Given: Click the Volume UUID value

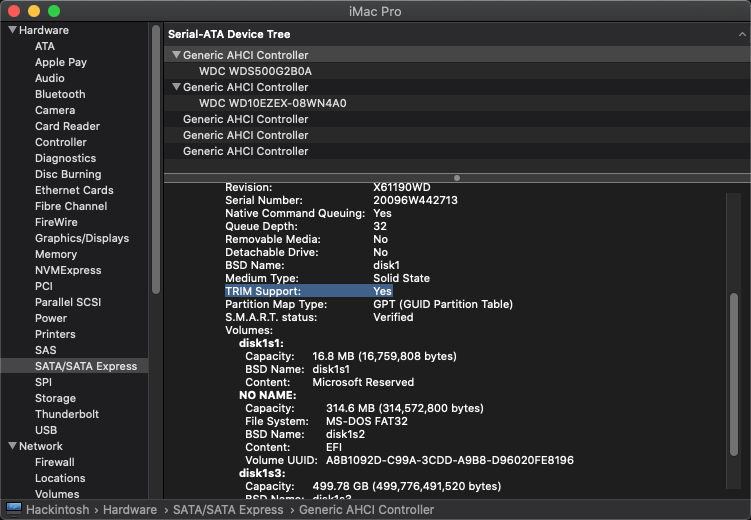Looking at the screenshot, I should click(450, 460).
